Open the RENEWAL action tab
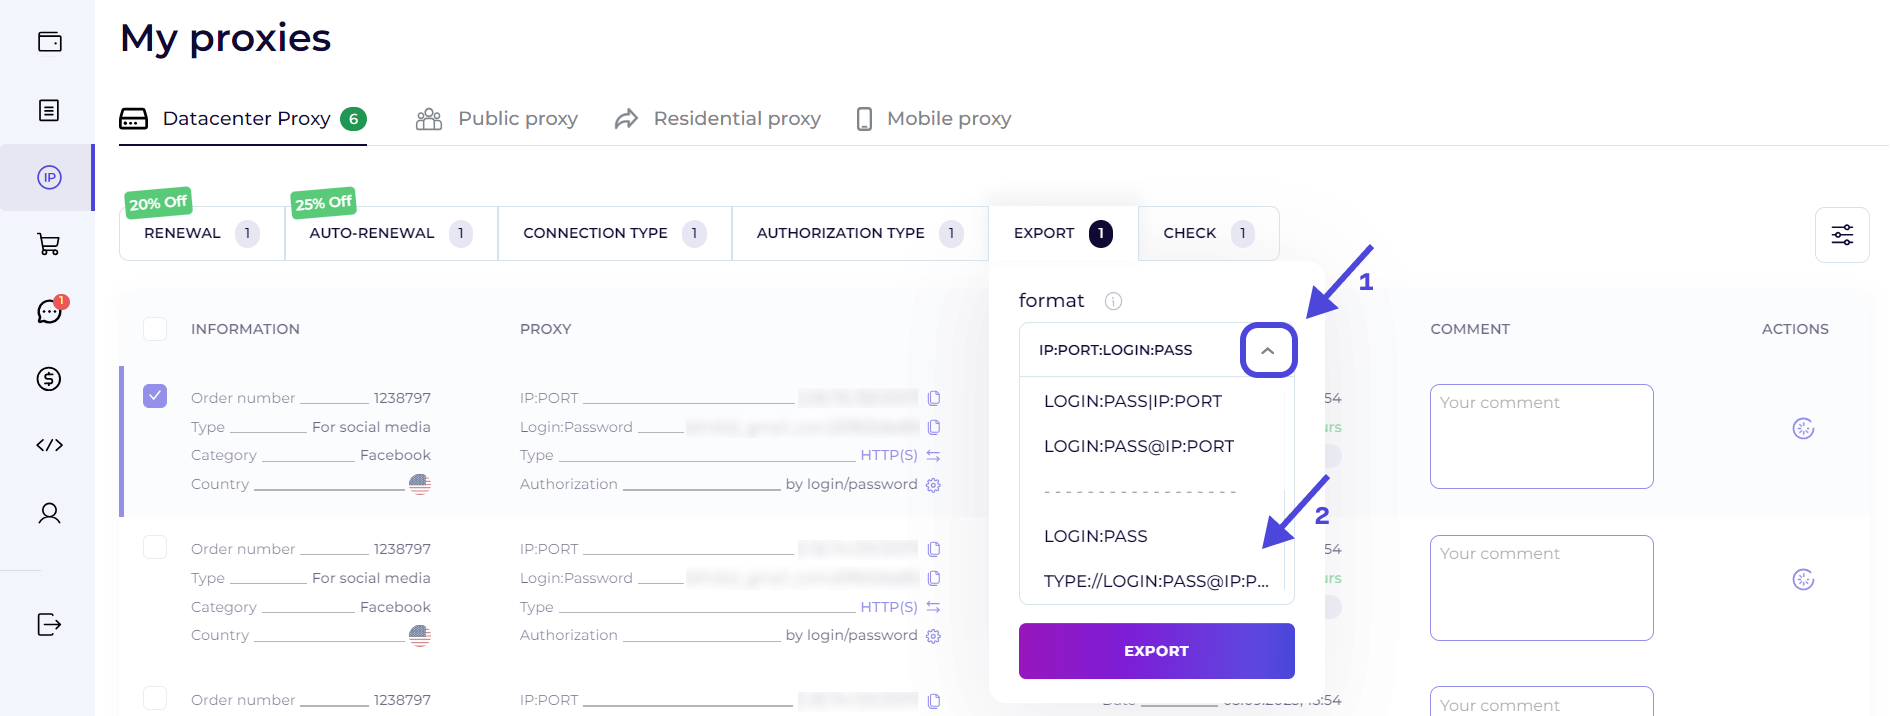This screenshot has height=716, width=1890. tap(202, 233)
